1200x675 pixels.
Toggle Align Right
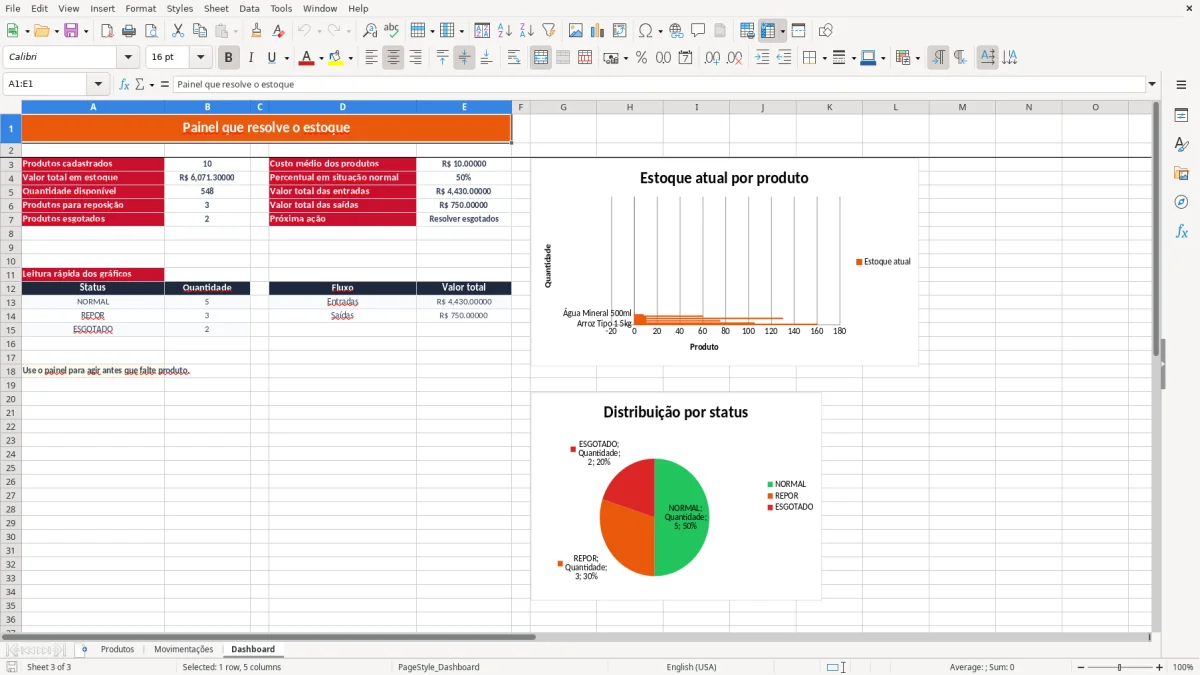tap(415, 58)
